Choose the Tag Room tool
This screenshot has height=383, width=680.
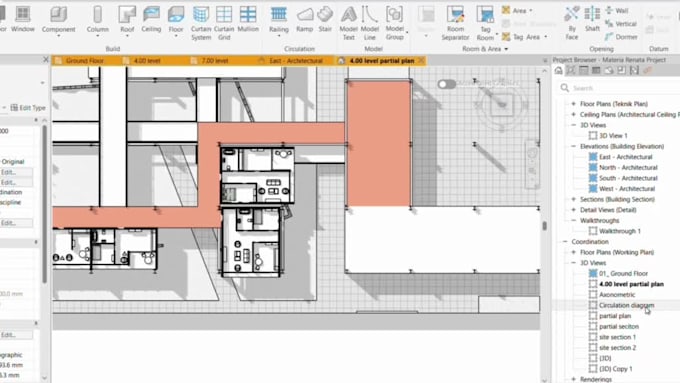pos(485,23)
